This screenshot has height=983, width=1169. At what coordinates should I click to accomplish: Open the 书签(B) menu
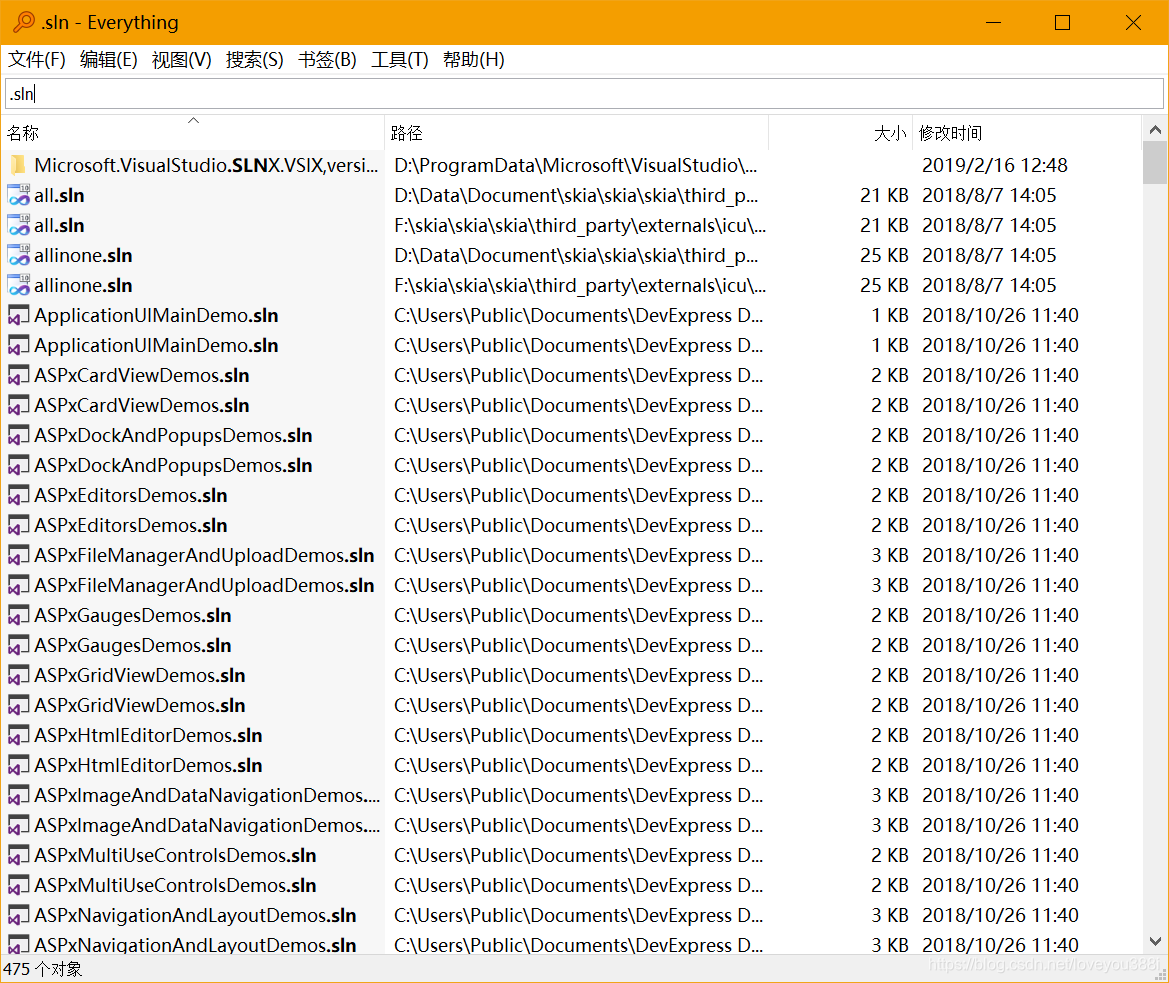click(x=327, y=60)
